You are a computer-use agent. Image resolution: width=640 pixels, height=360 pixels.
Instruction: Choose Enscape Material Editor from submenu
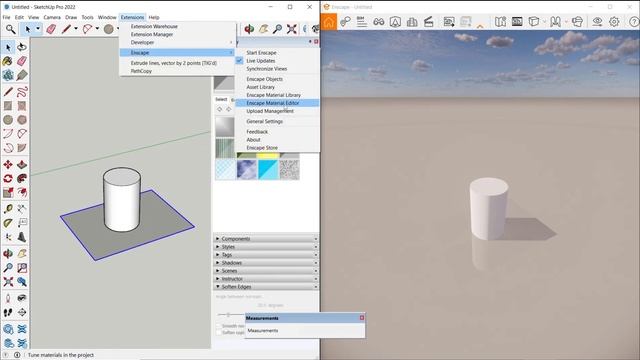pyautogui.click(x=277, y=103)
